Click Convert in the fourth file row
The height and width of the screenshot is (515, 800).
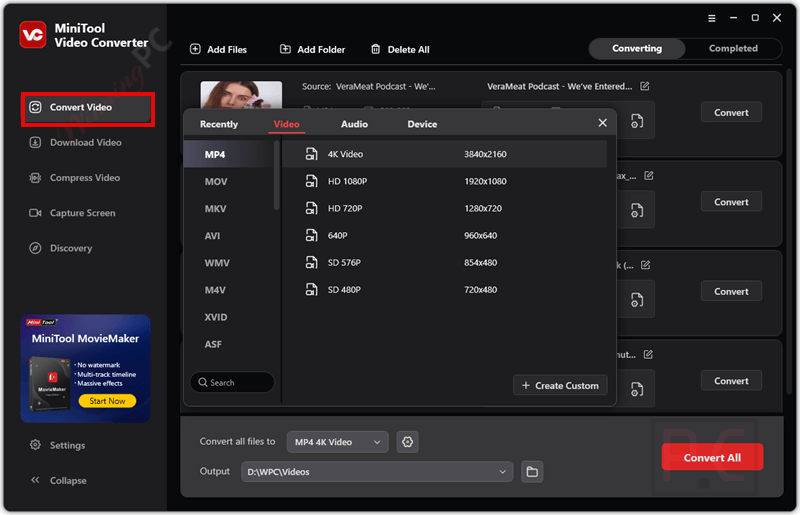point(731,380)
